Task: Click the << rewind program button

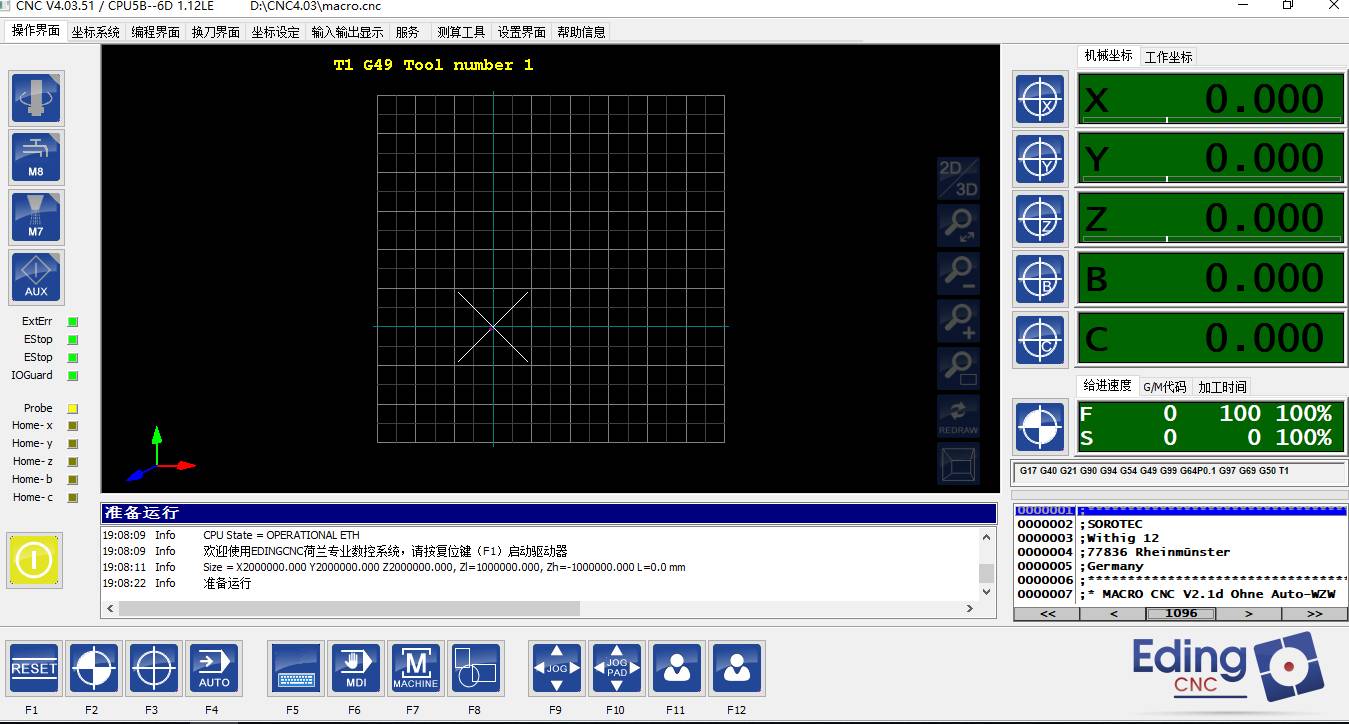Action: click(1046, 614)
